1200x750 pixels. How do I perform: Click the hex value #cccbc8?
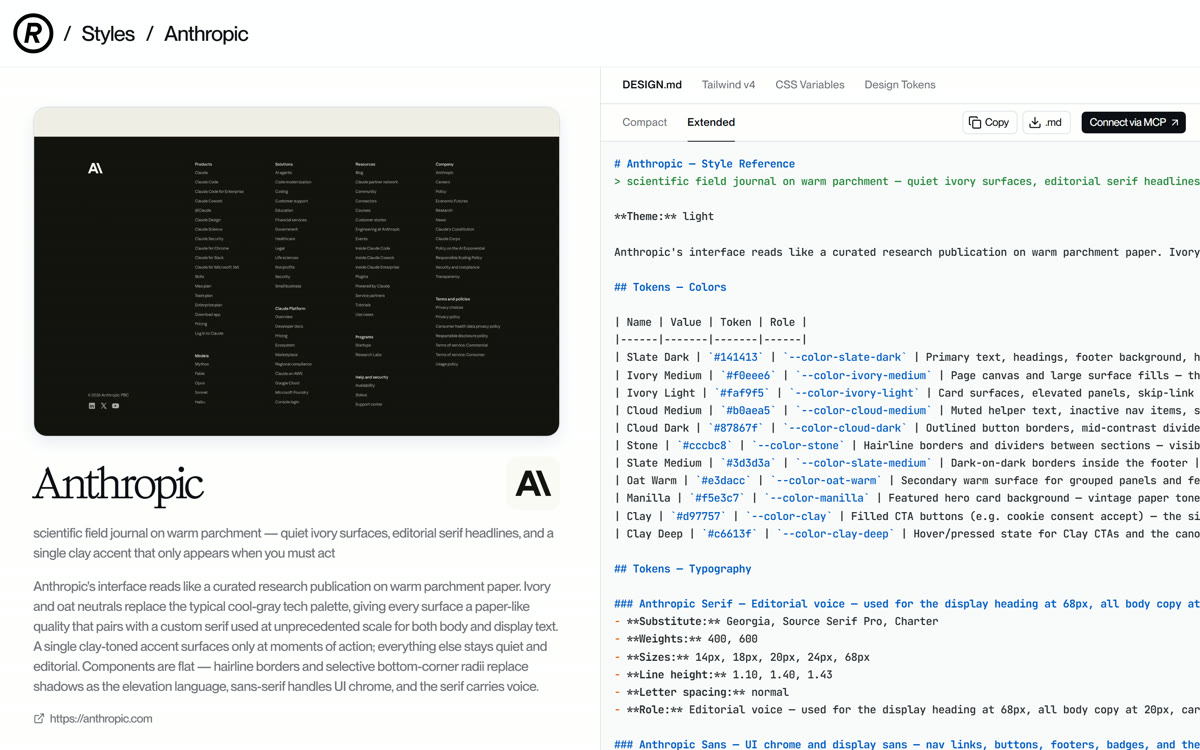[704, 446]
